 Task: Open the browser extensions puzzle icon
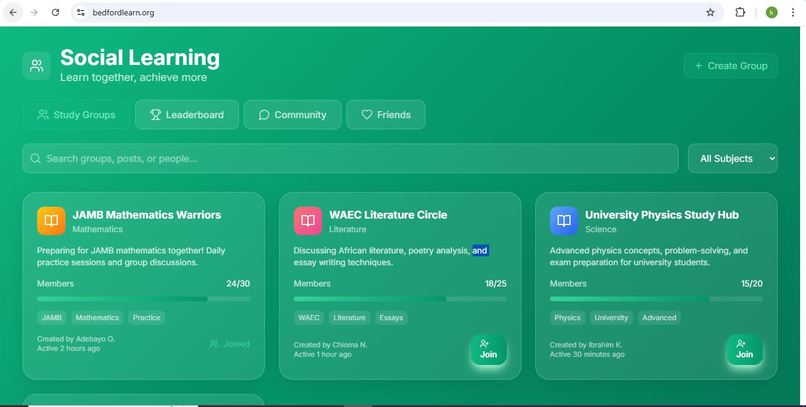click(740, 12)
